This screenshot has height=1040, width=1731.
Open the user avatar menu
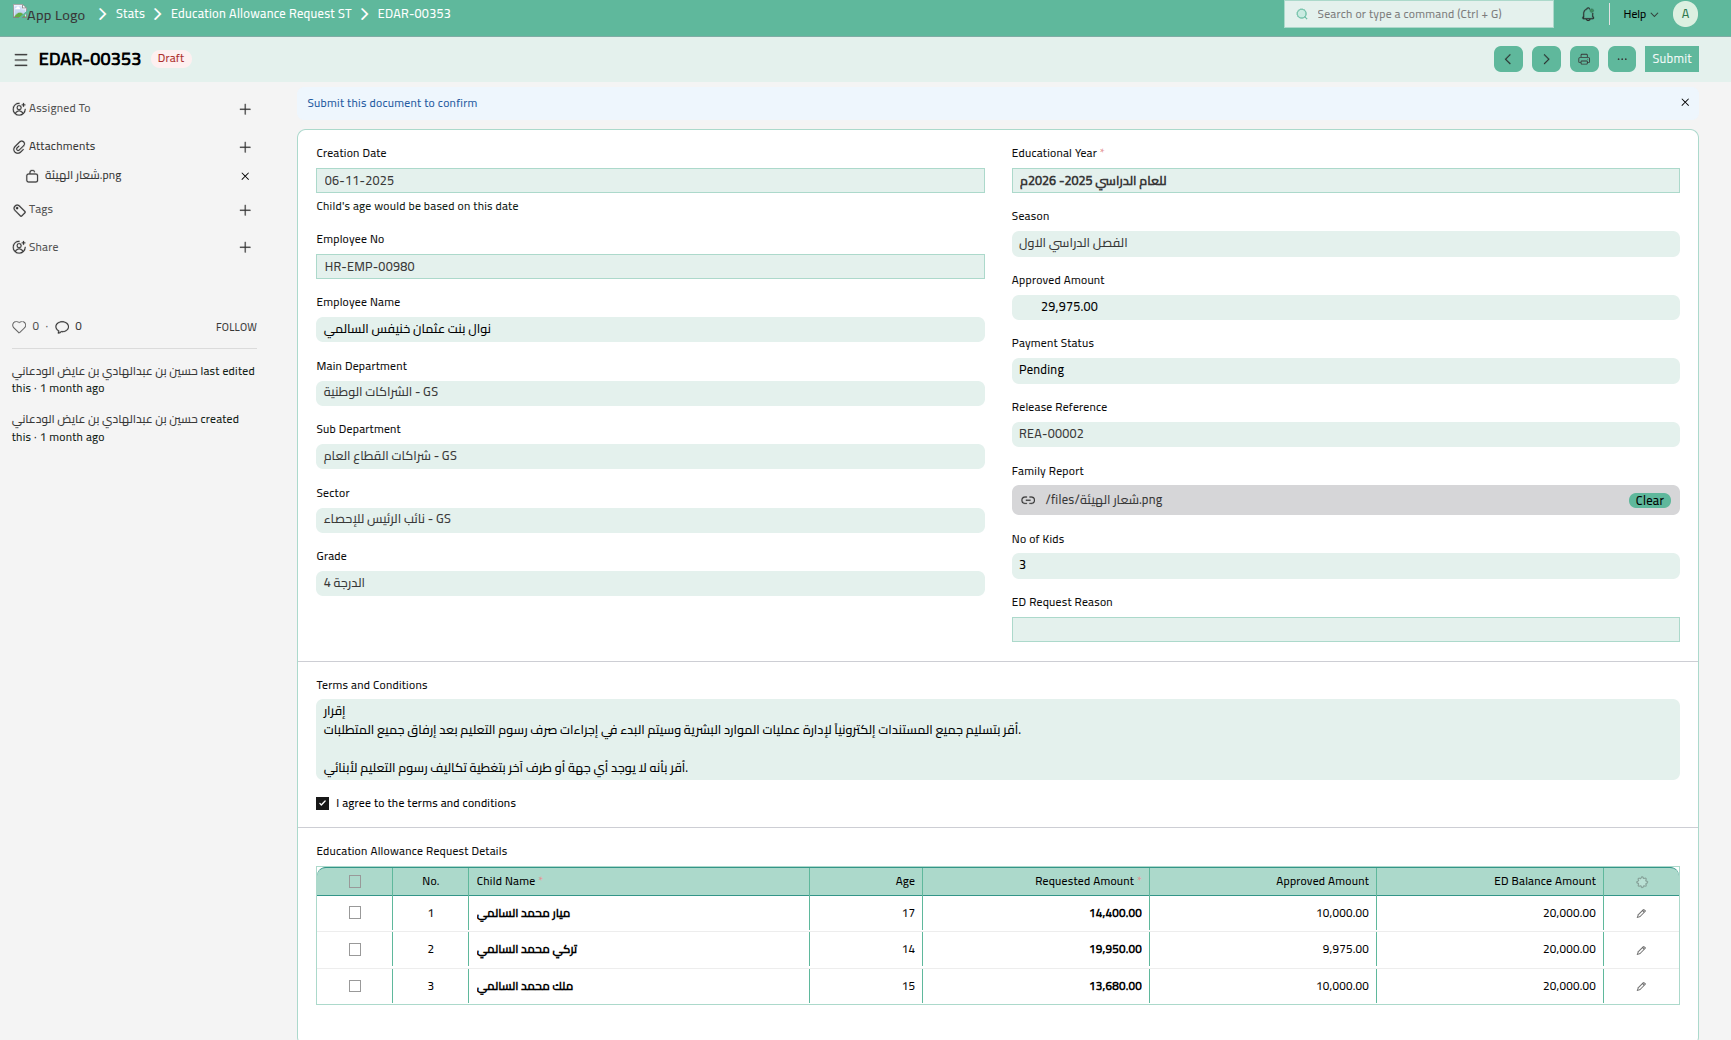point(1685,14)
